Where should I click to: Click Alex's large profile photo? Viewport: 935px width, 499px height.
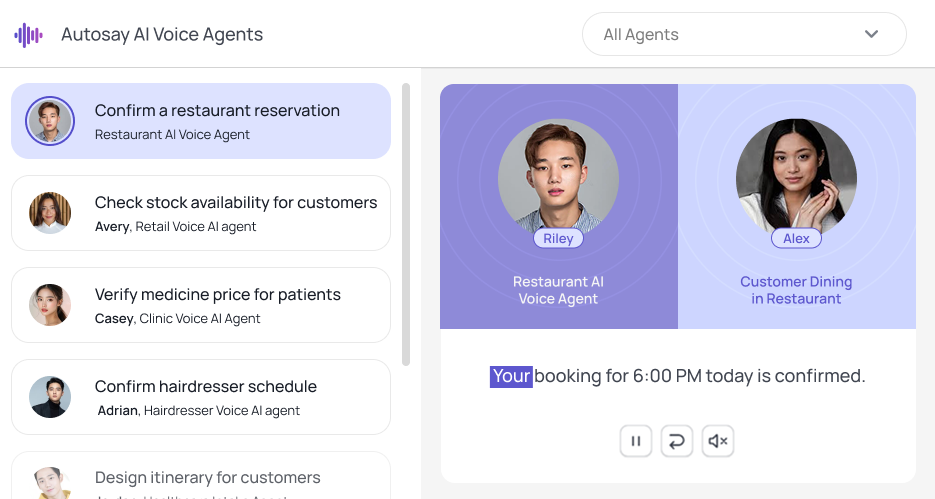tap(796, 178)
